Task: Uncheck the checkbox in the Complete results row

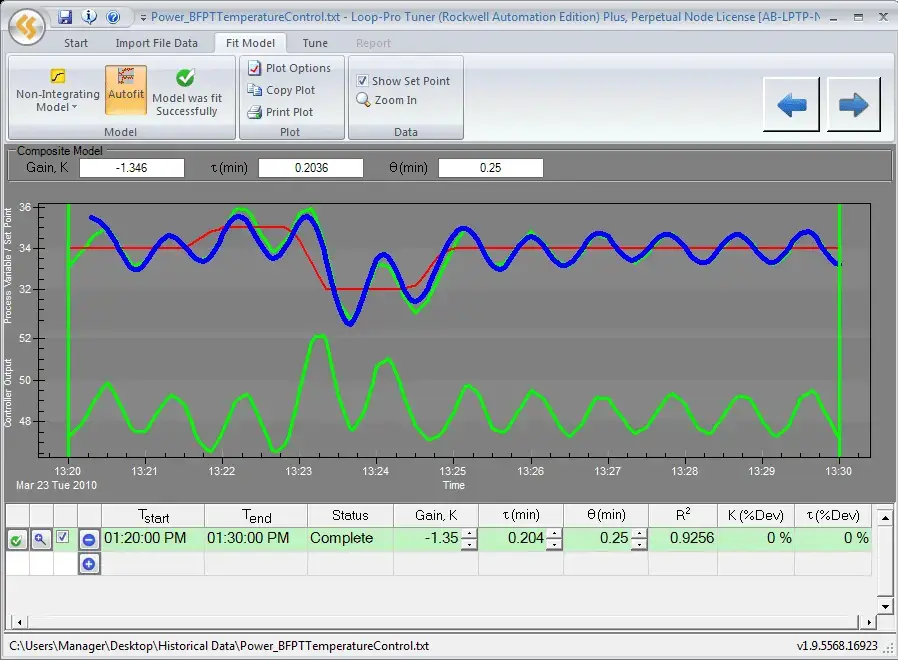Action: tap(62, 538)
